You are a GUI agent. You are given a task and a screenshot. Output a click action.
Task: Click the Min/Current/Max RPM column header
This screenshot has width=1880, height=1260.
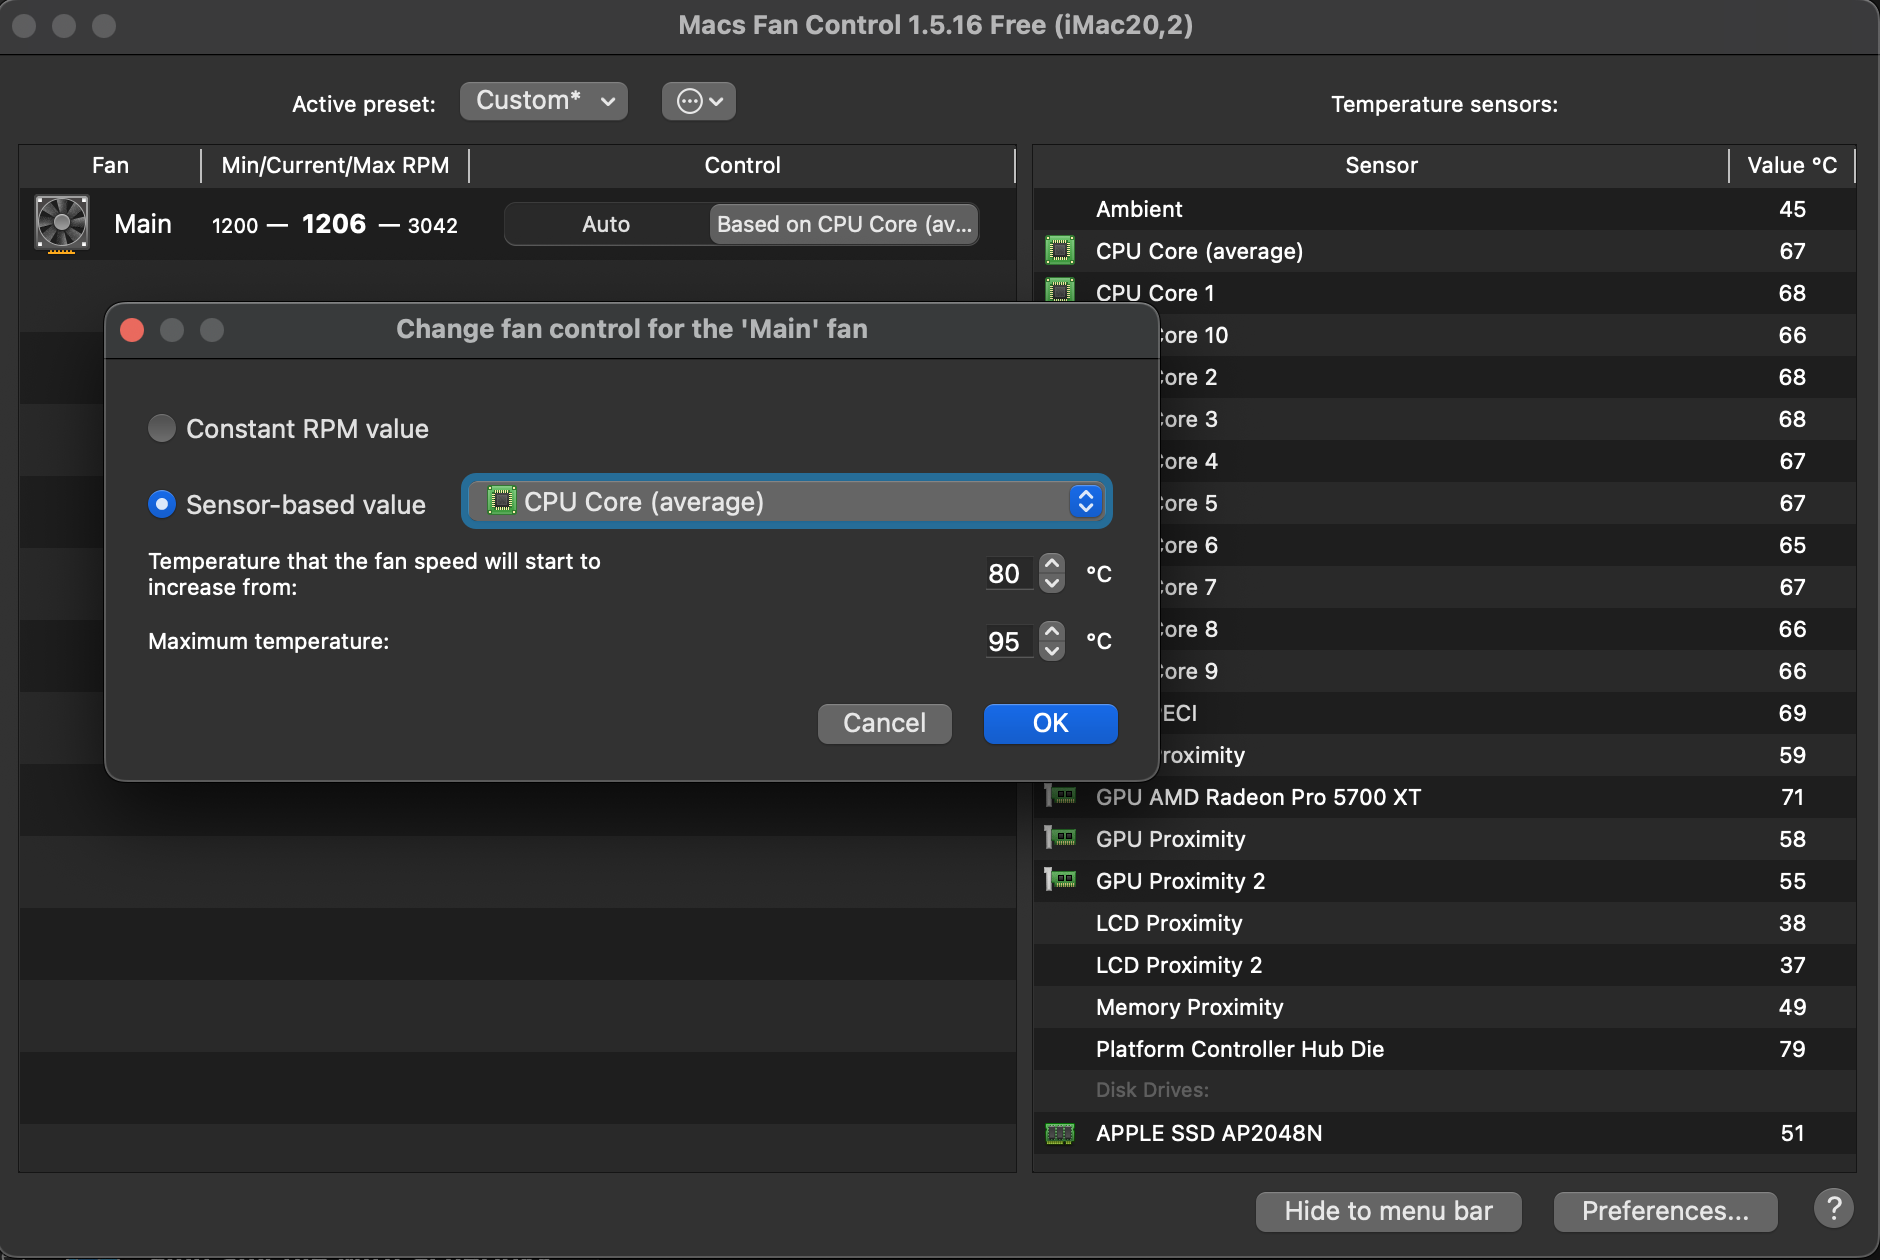click(x=335, y=165)
